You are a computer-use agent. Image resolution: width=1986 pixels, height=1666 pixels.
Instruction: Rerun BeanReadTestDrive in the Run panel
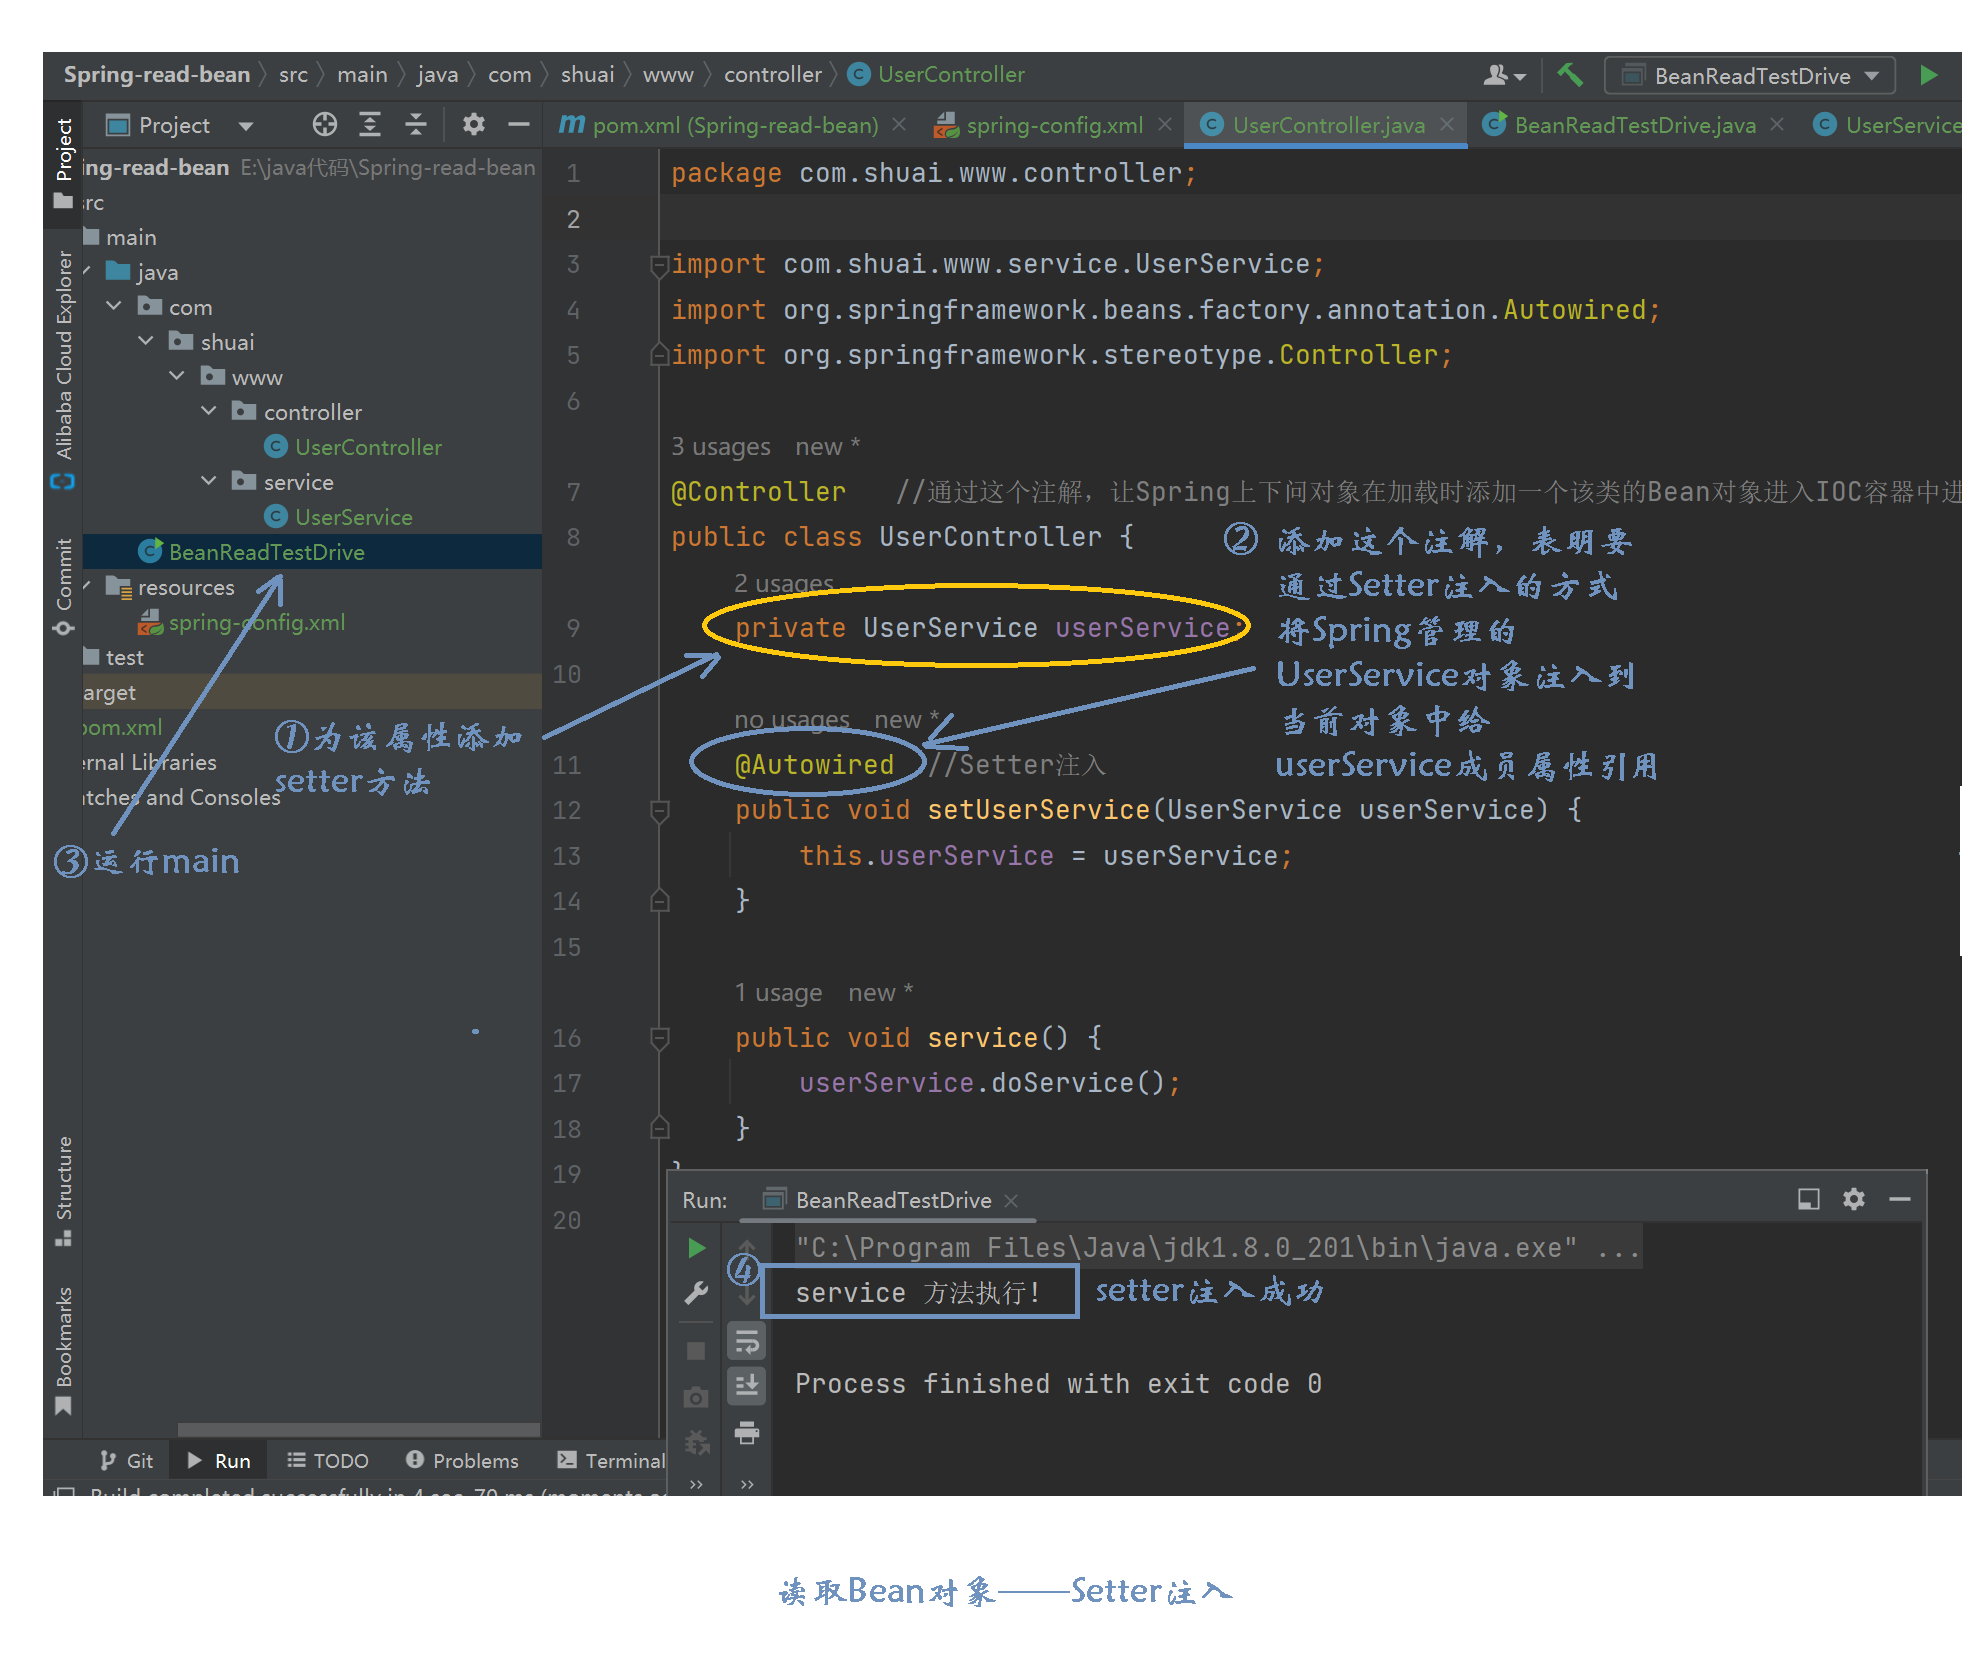(x=696, y=1248)
